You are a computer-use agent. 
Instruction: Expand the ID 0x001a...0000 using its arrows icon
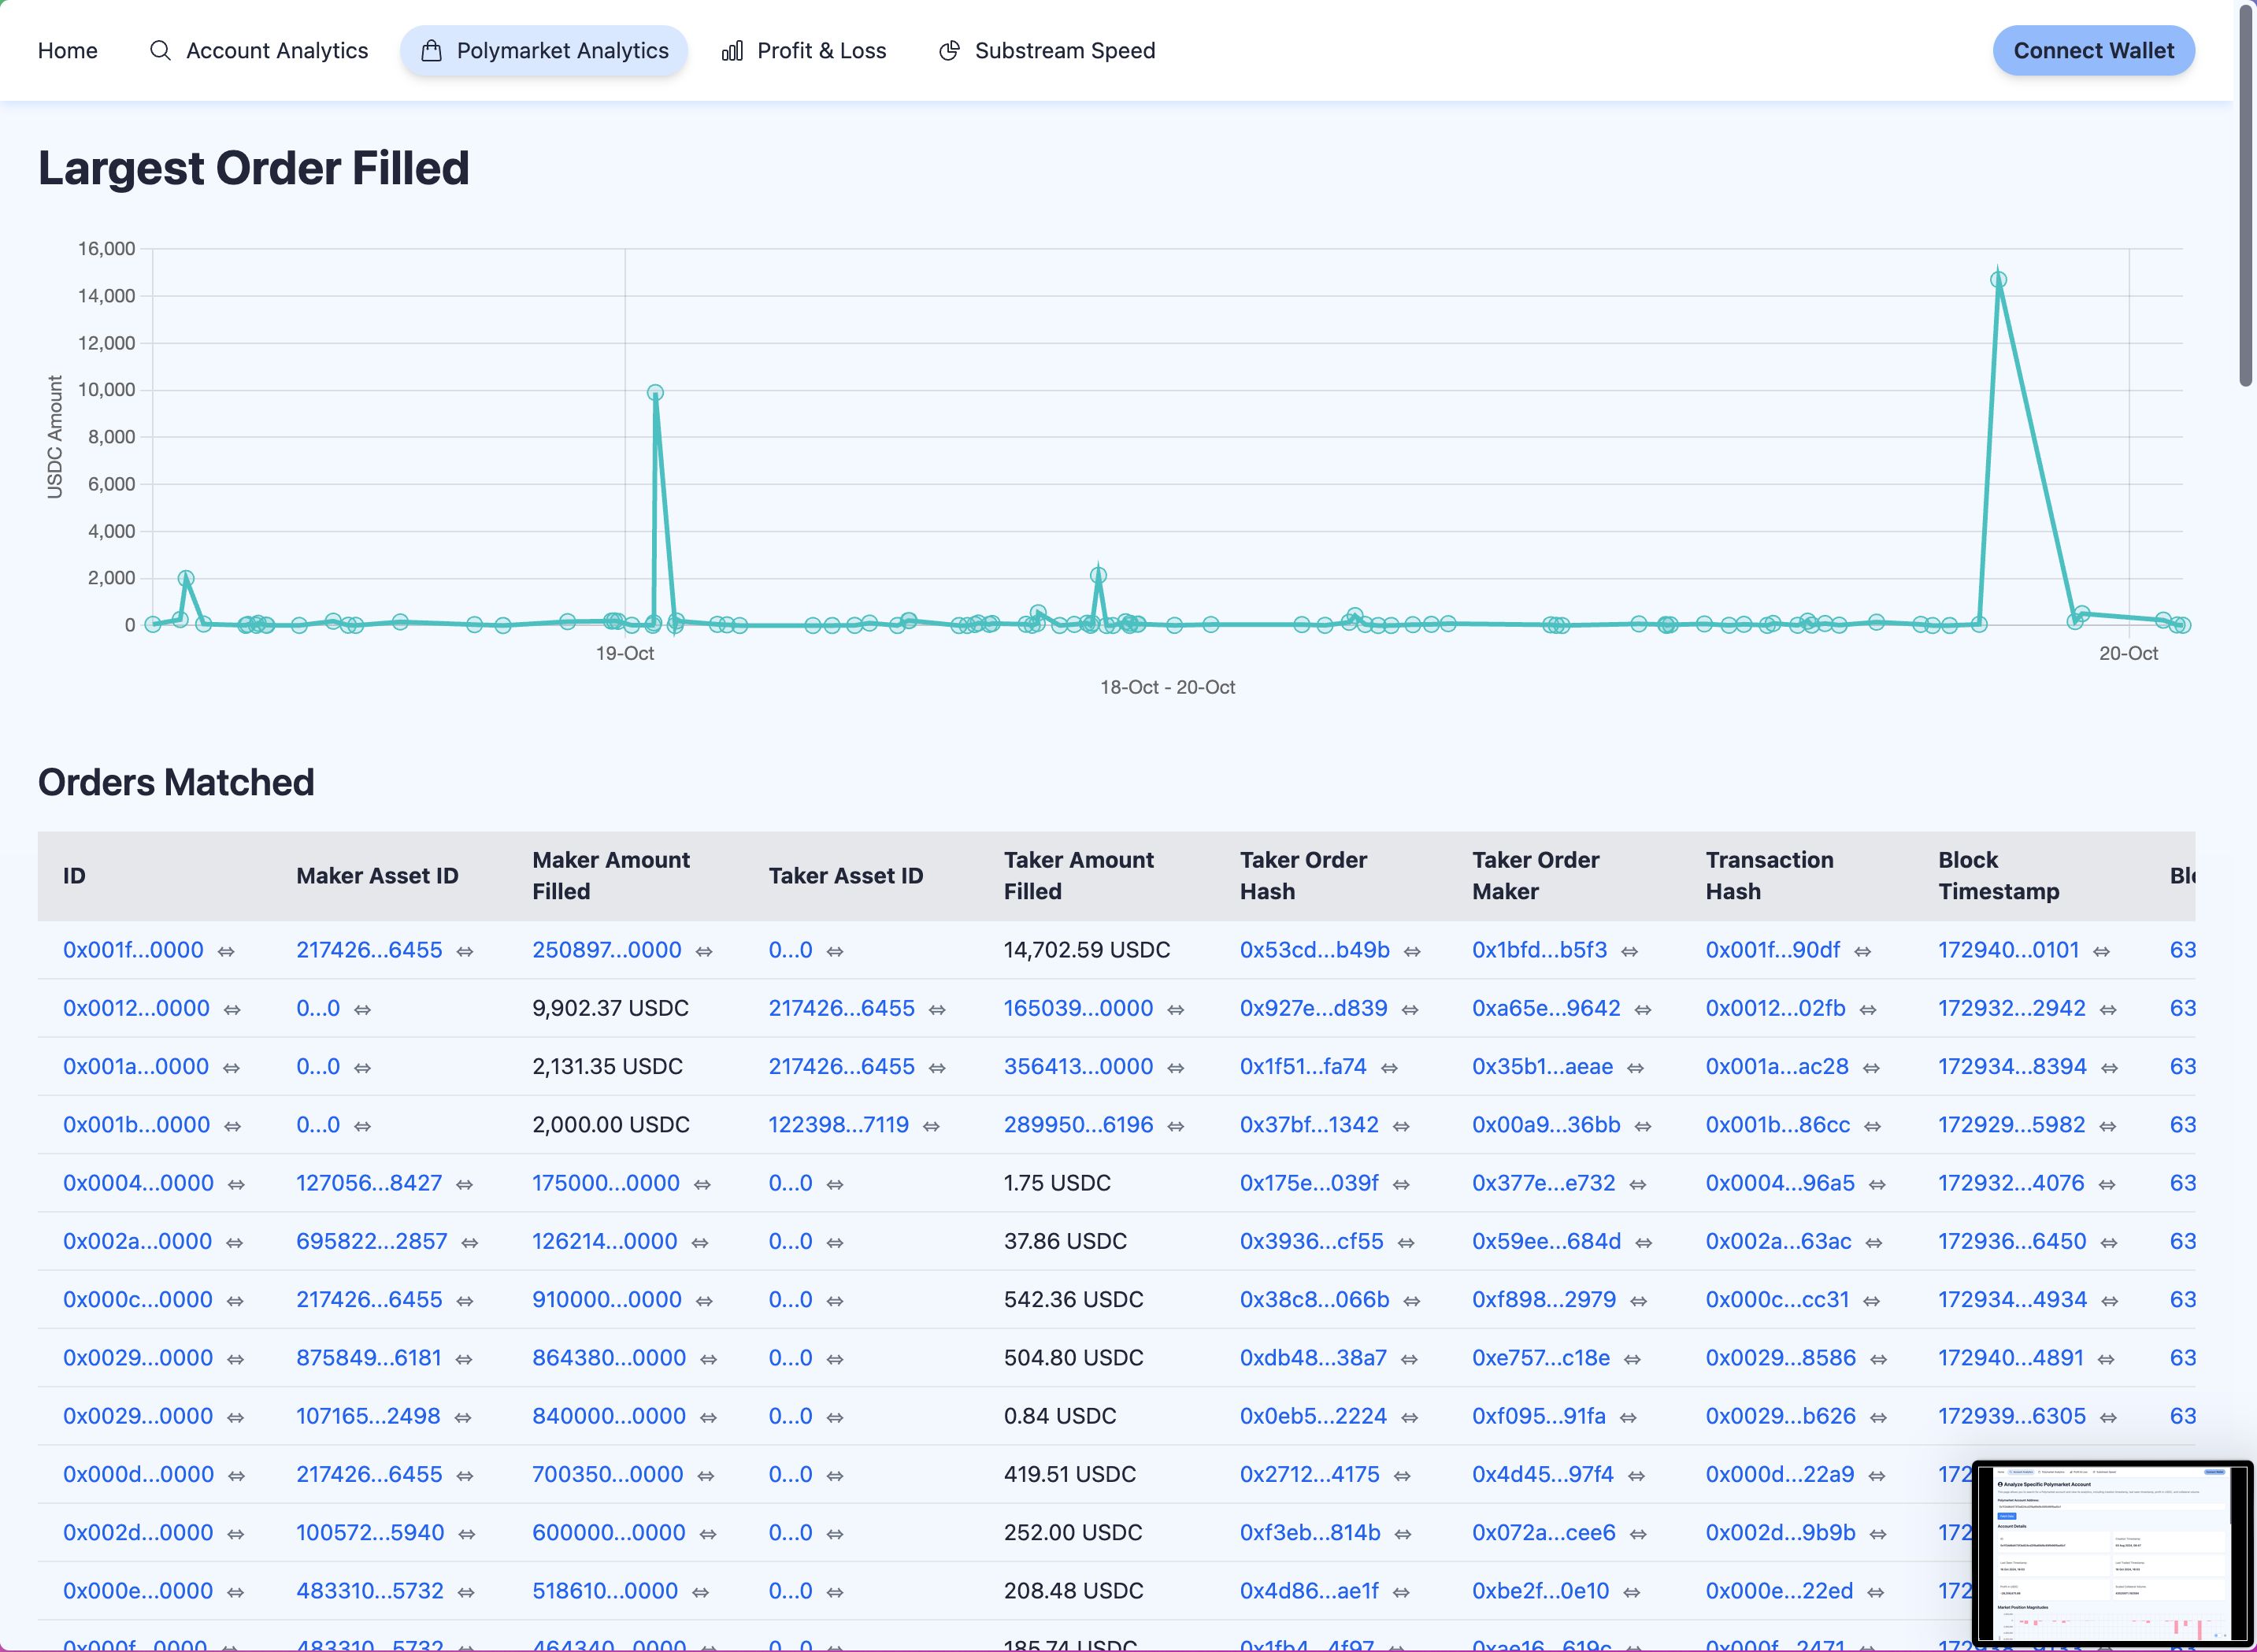pyautogui.click(x=231, y=1068)
